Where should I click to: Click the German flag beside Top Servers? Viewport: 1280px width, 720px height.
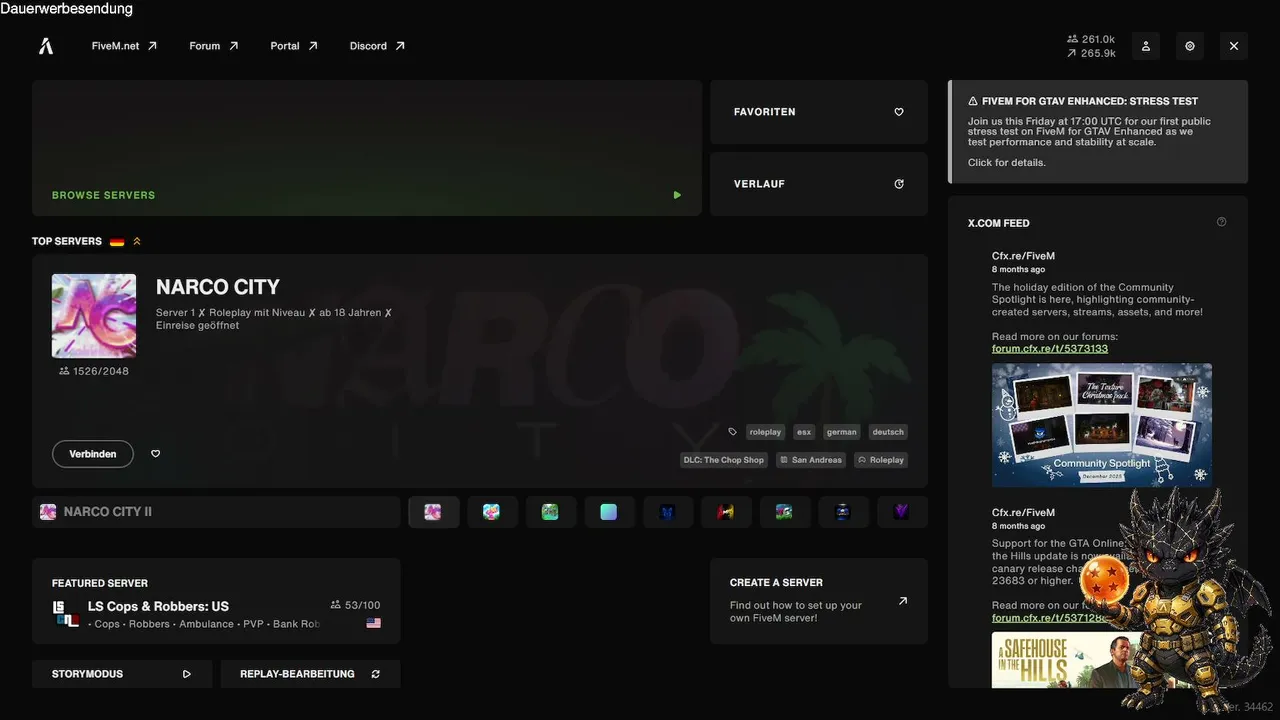tap(117, 241)
